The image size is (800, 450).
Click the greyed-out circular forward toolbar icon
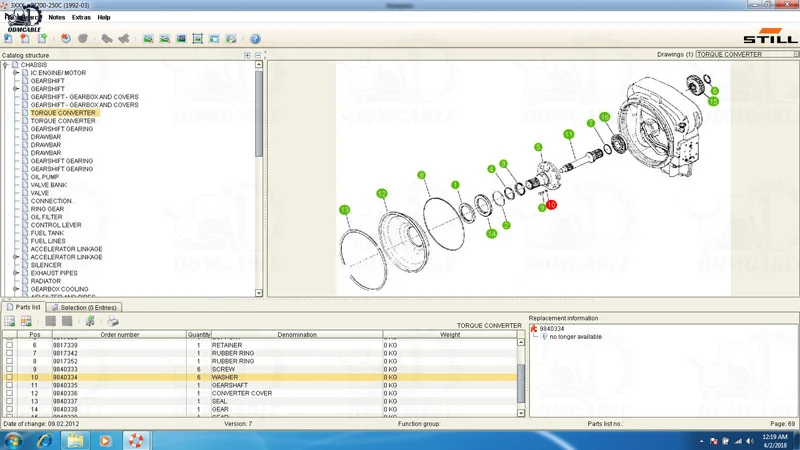point(83,38)
